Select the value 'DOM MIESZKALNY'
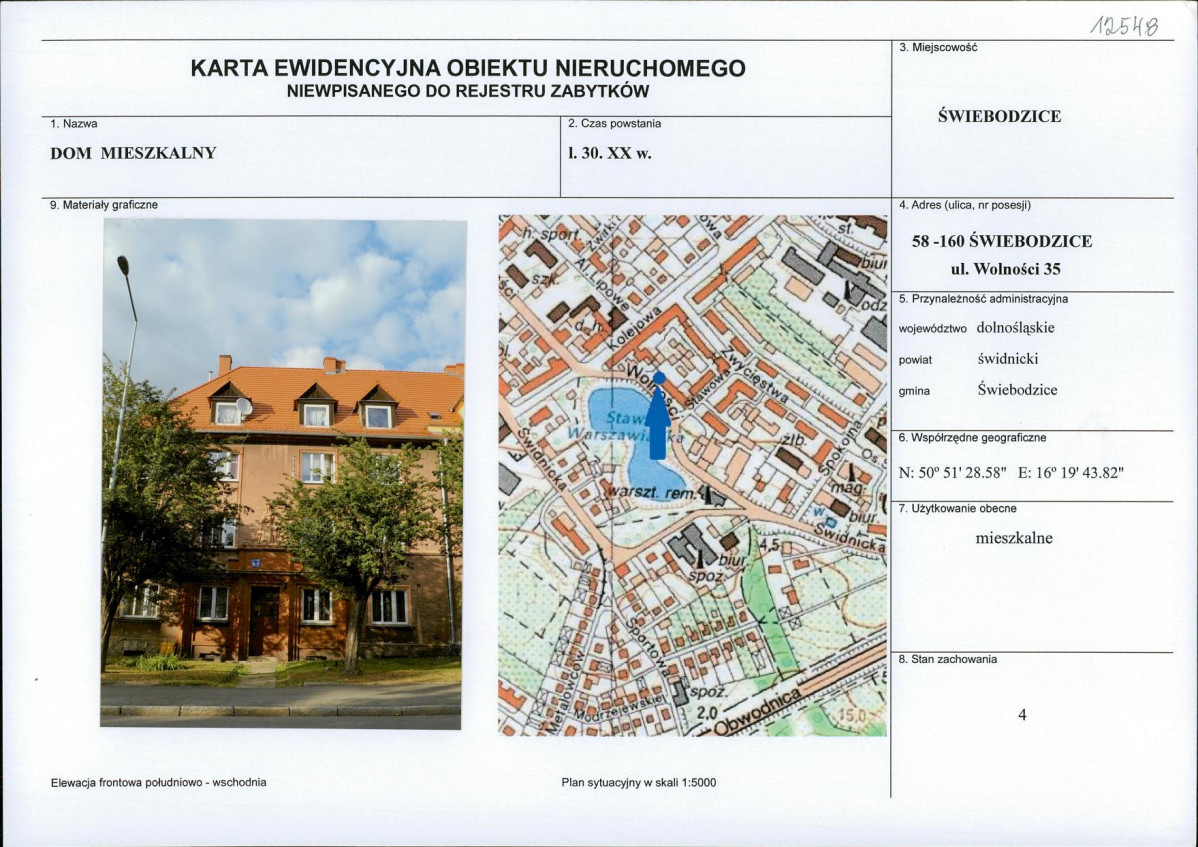The width and height of the screenshot is (1198, 847). (133, 153)
